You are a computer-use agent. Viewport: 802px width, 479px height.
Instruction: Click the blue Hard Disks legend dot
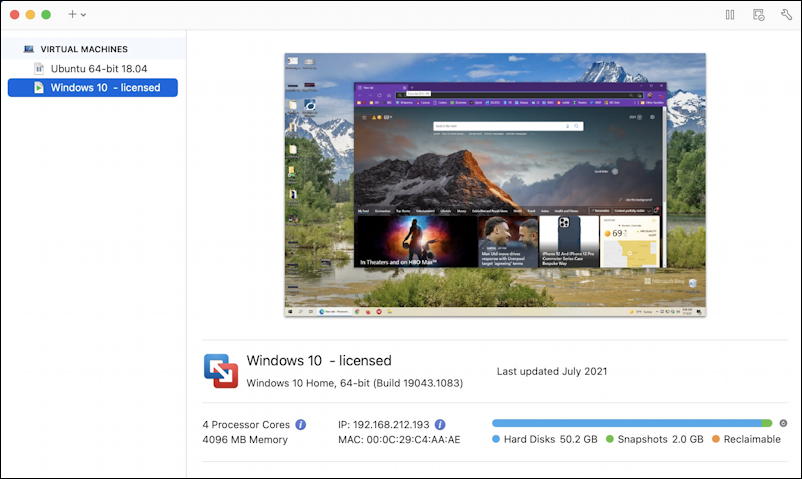[x=497, y=440]
